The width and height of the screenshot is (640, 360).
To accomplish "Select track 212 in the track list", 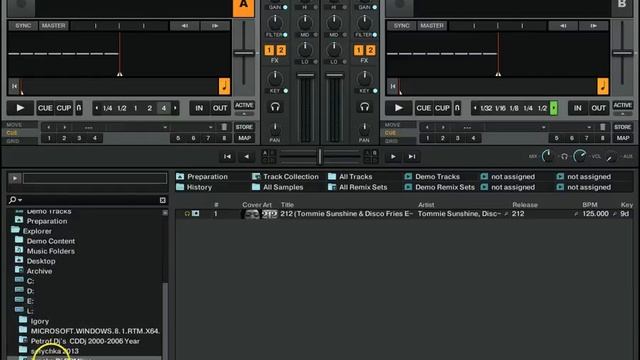I will click(404, 213).
